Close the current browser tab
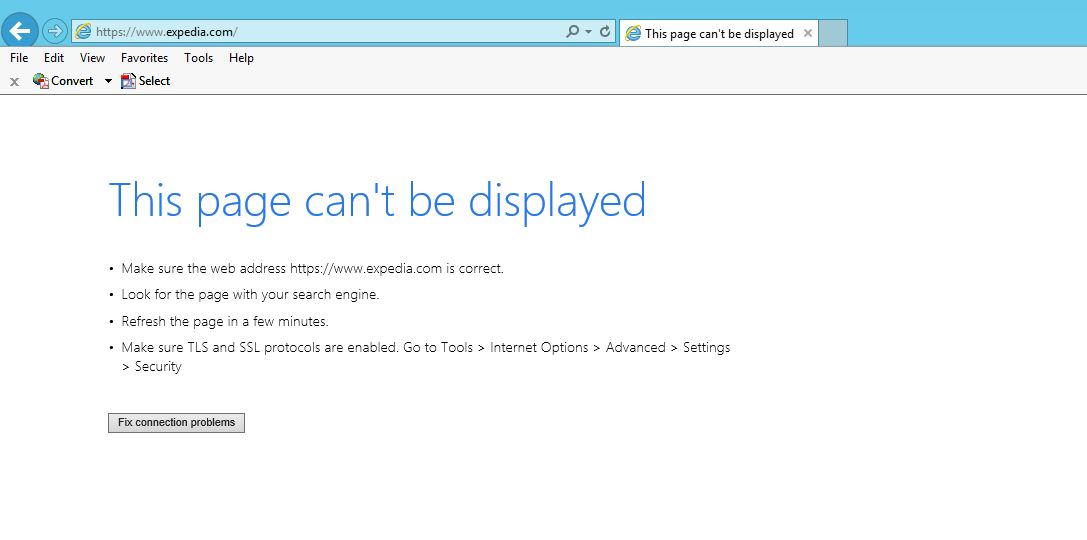1087x540 pixels. tap(808, 33)
